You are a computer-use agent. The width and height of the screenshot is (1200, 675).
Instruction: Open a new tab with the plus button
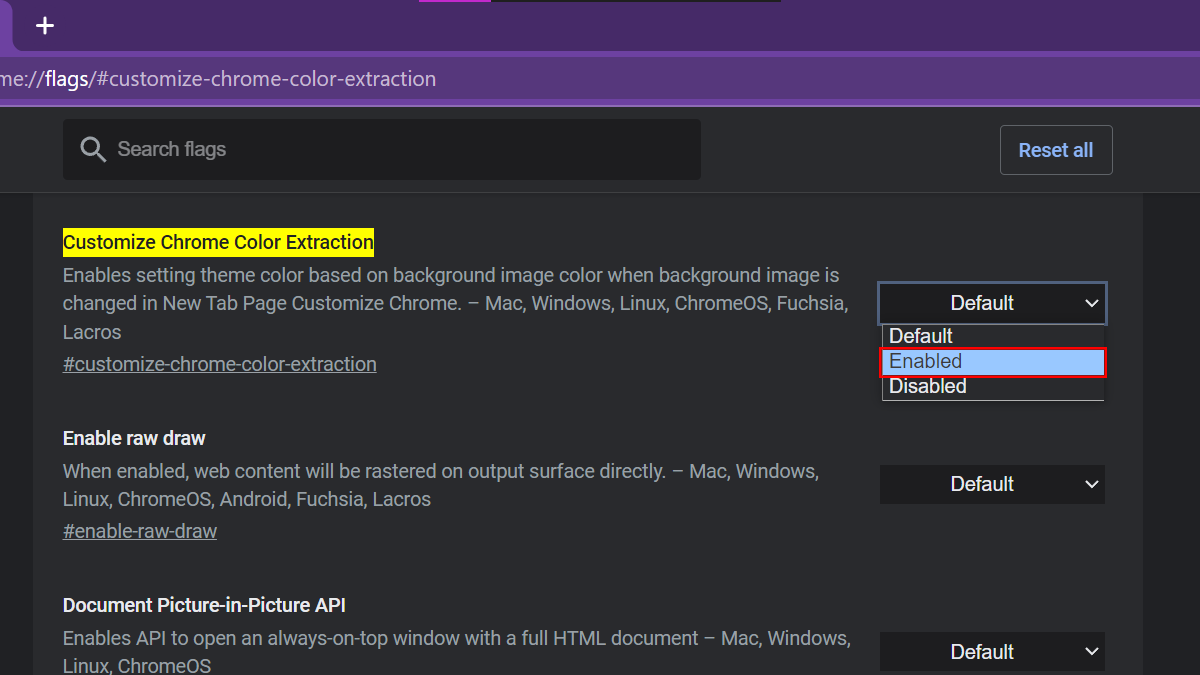45,26
